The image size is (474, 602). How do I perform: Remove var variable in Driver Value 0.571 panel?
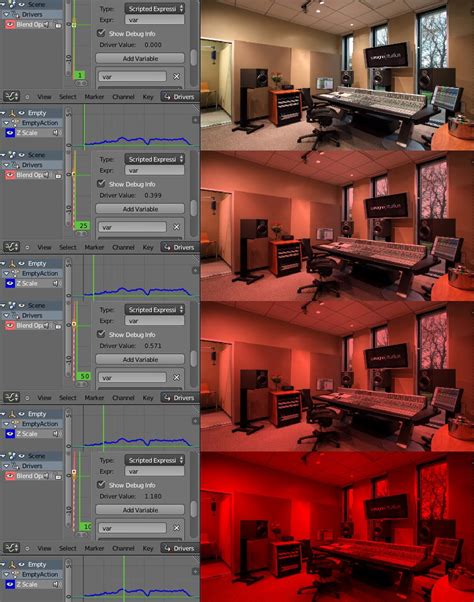pos(177,377)
